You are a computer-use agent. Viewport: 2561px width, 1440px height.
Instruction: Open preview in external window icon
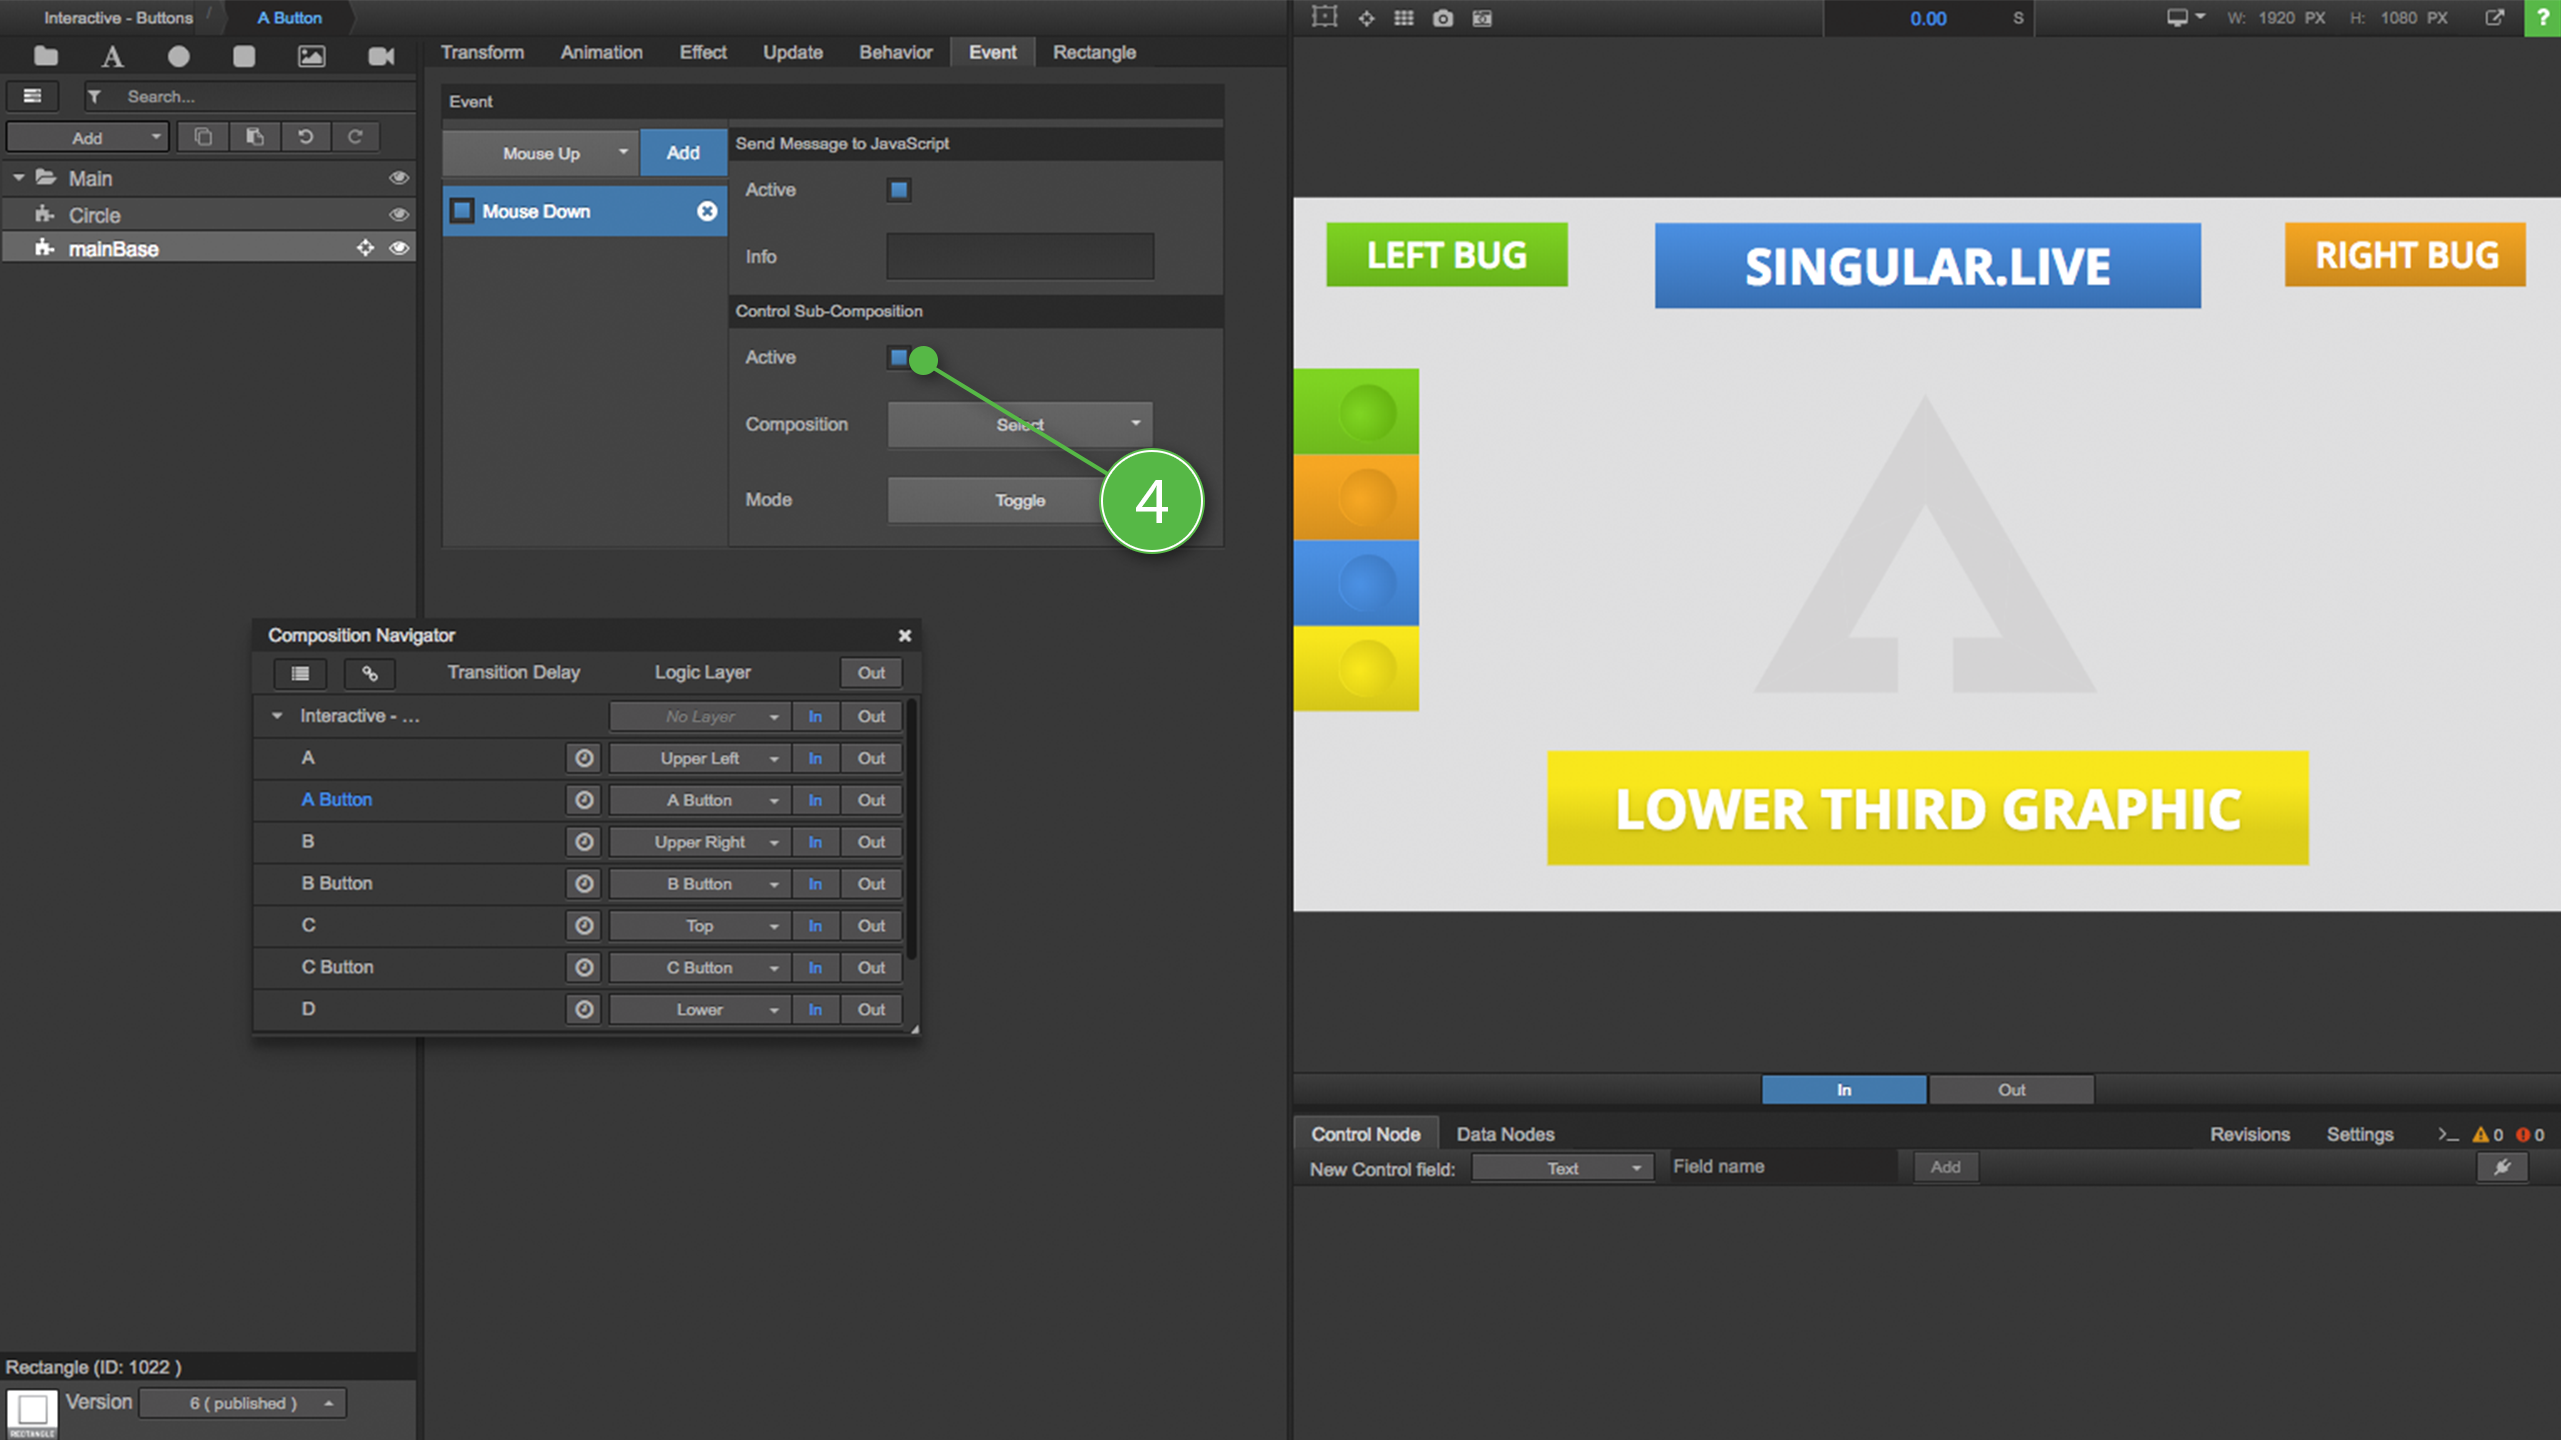click(2495, 18)
